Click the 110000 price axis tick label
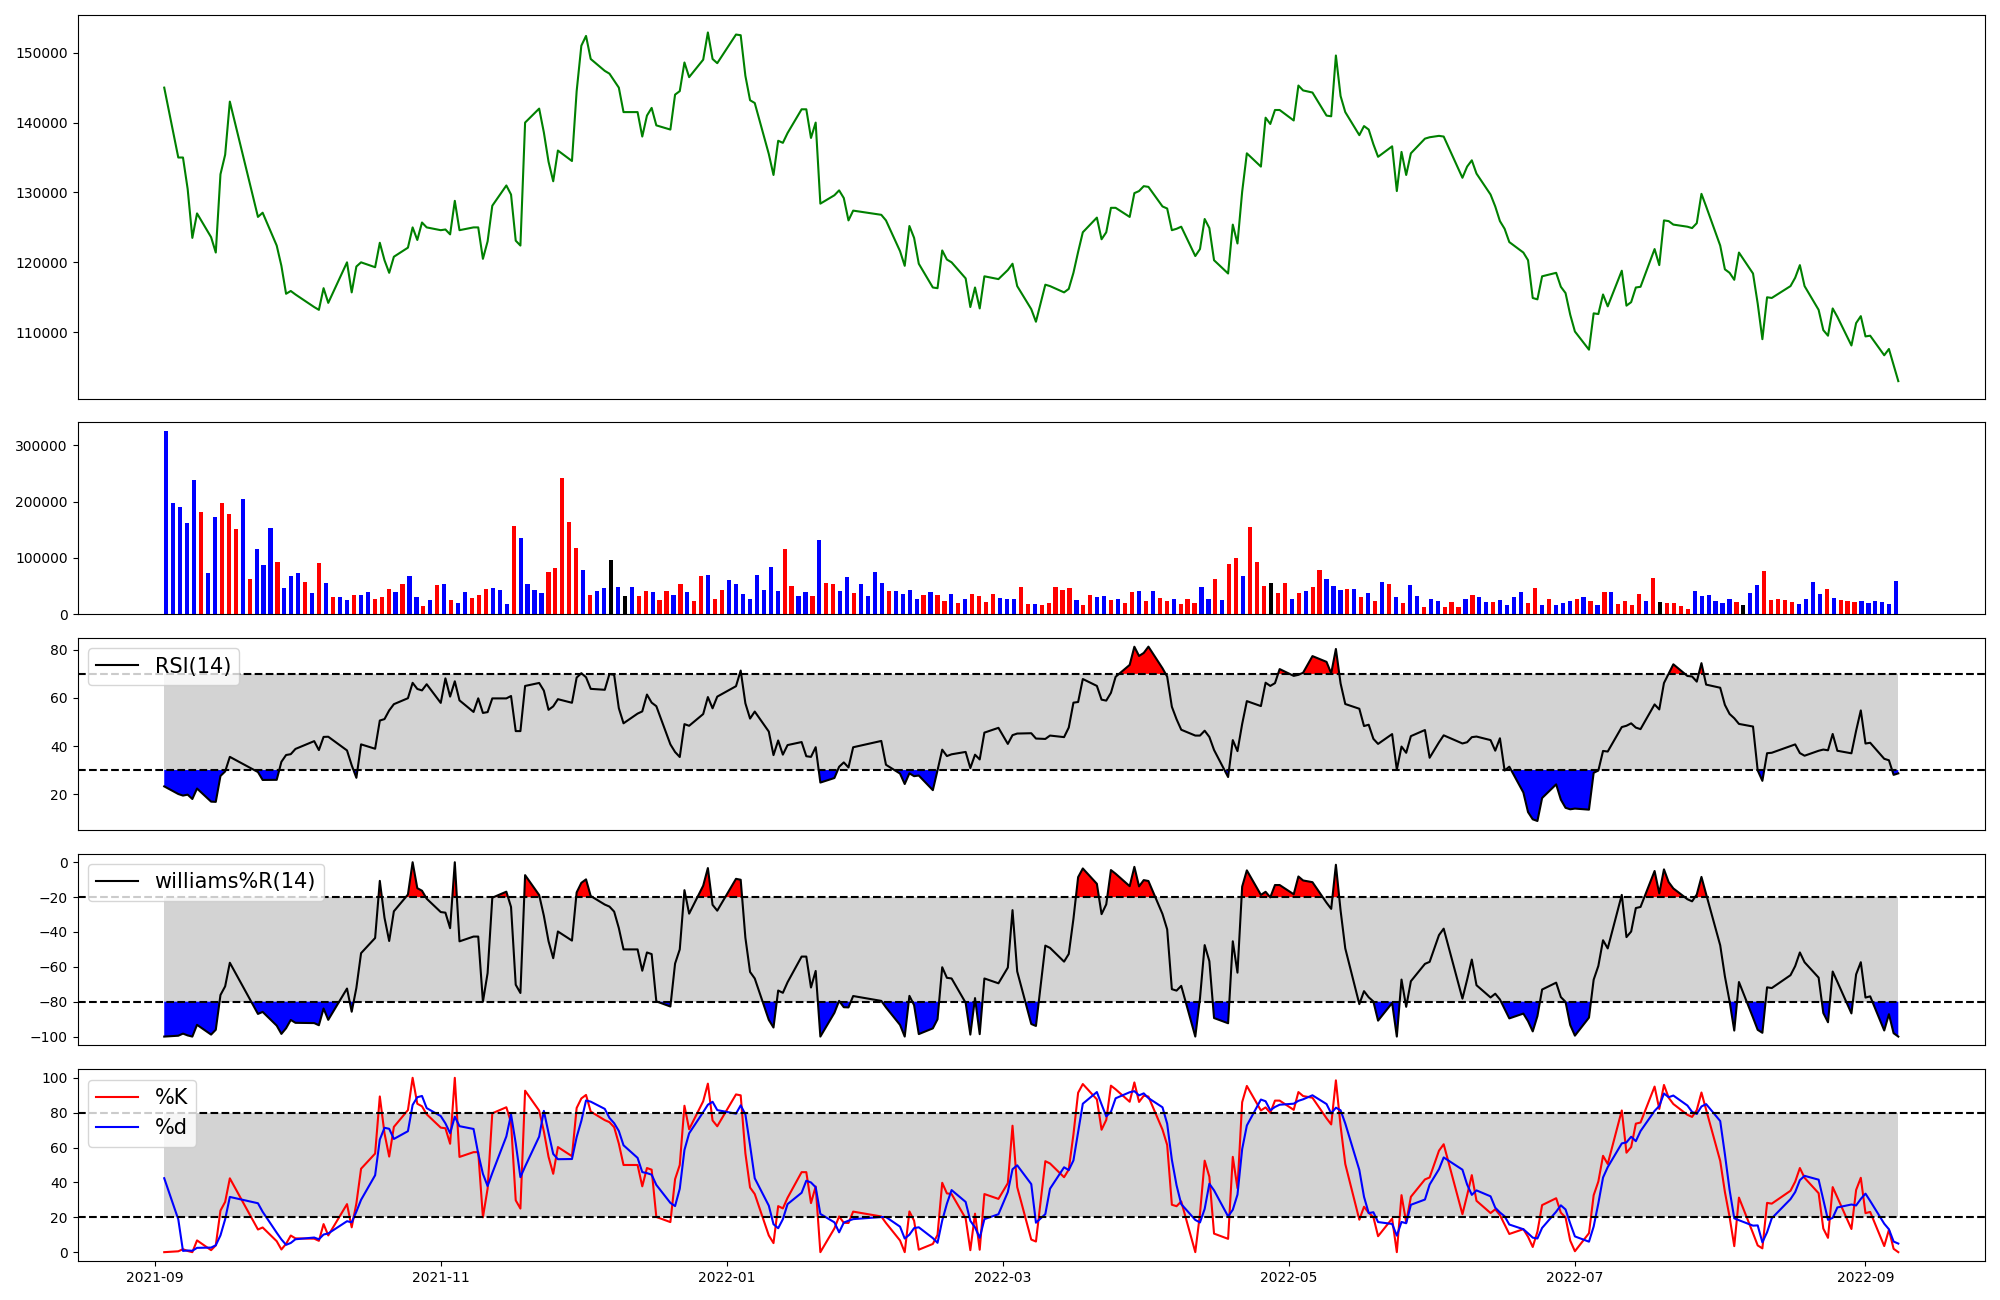 (41, 333)
